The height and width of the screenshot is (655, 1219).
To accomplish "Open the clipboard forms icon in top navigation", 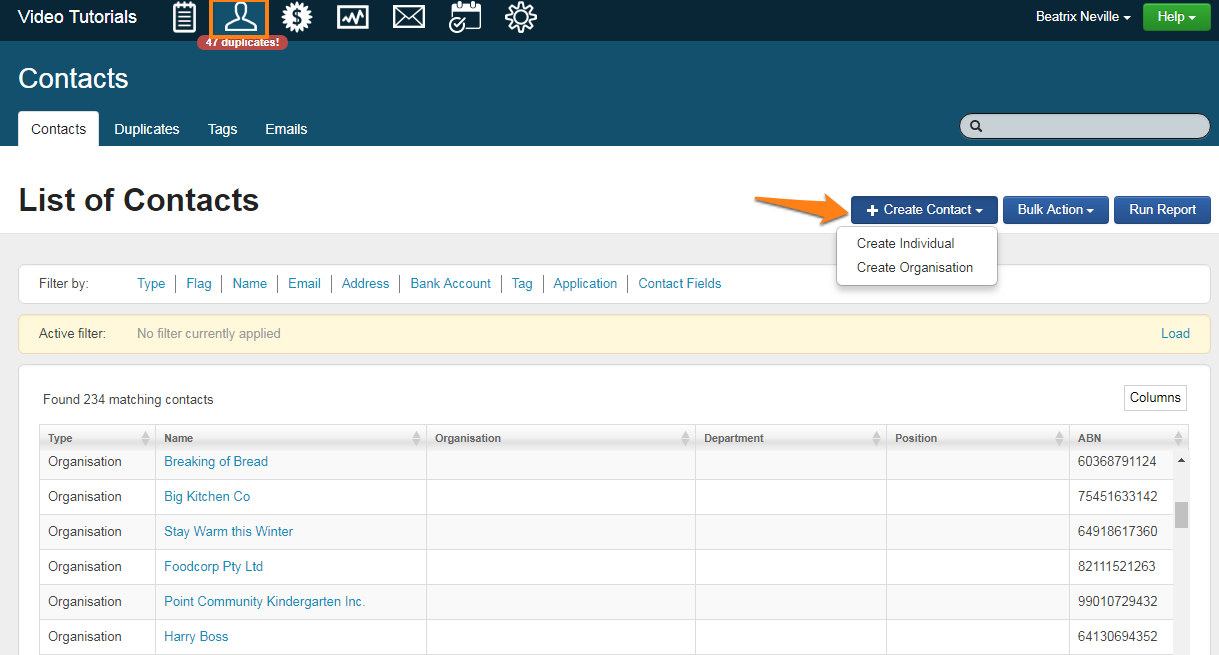I will click(x=184, y=17).
